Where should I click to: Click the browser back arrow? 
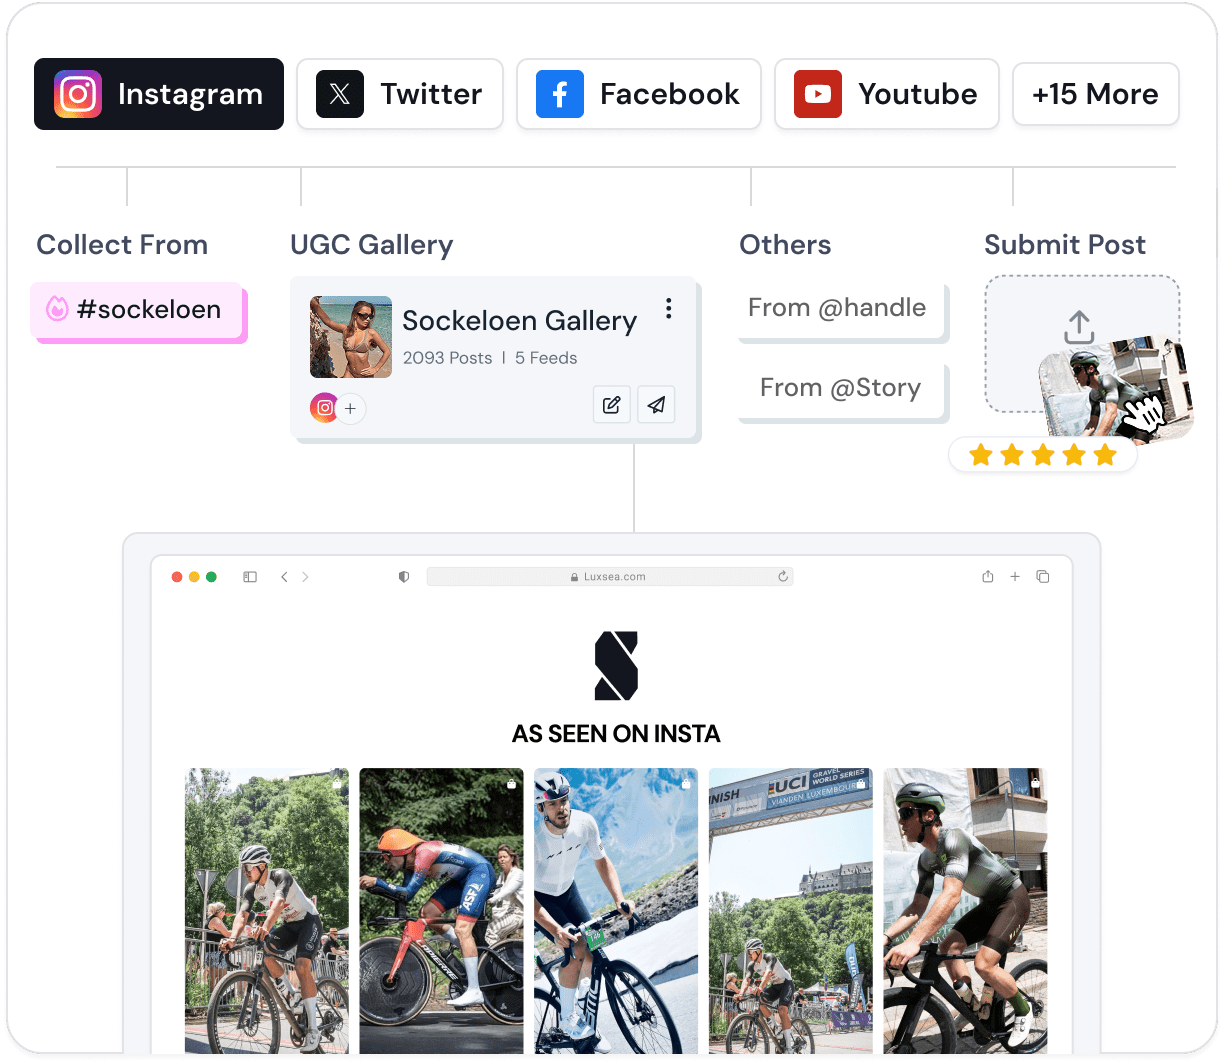284,577
